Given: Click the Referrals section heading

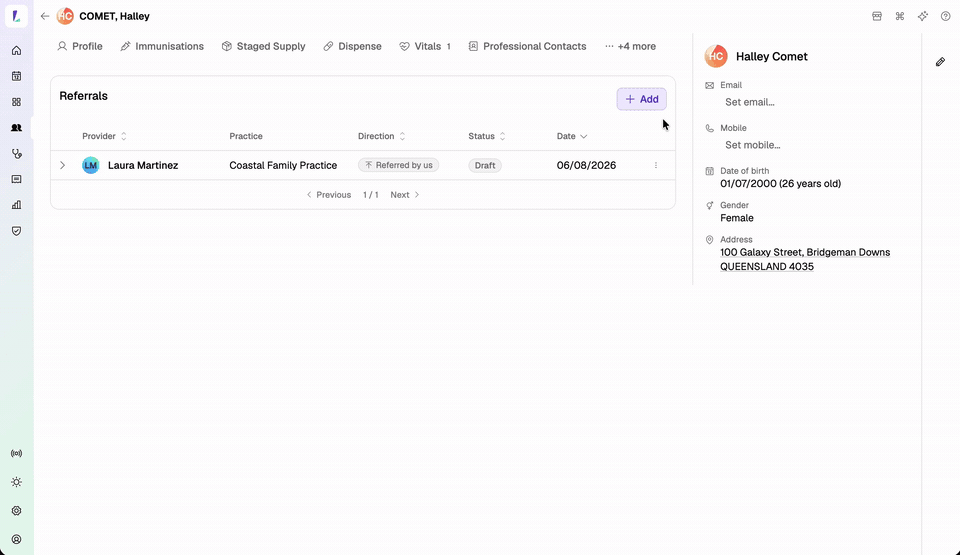Looking at the screenshot, I should click(x=83, y=96).
